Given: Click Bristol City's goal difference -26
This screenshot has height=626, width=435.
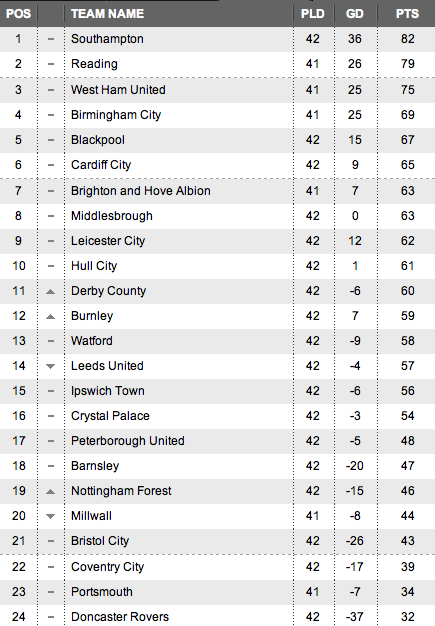Looking at the screenshot, I should (355, 541).
